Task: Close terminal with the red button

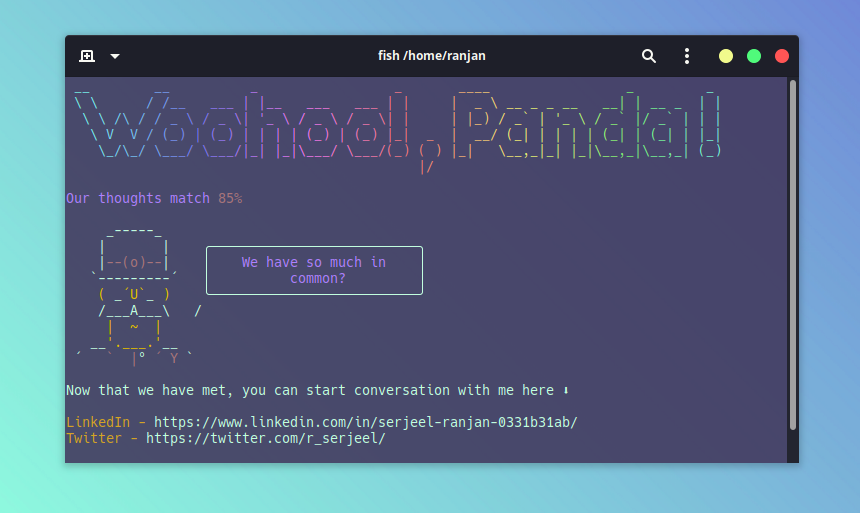Action: (x=782, y=56)
